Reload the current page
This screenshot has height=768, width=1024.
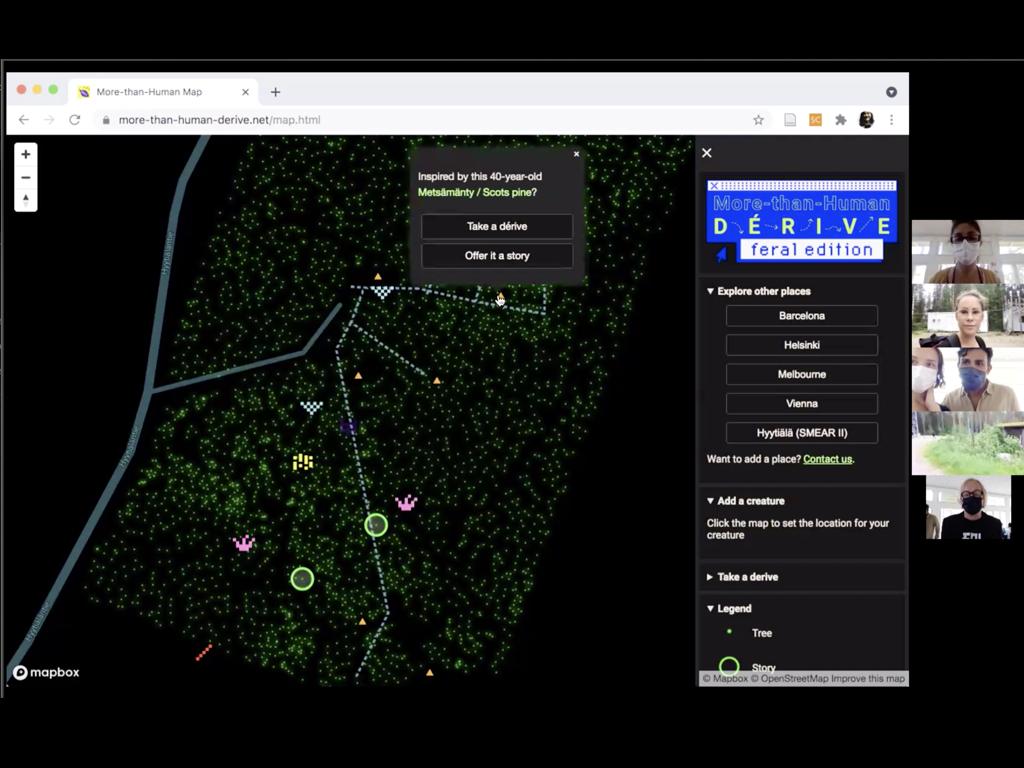[x=74, y=120]
